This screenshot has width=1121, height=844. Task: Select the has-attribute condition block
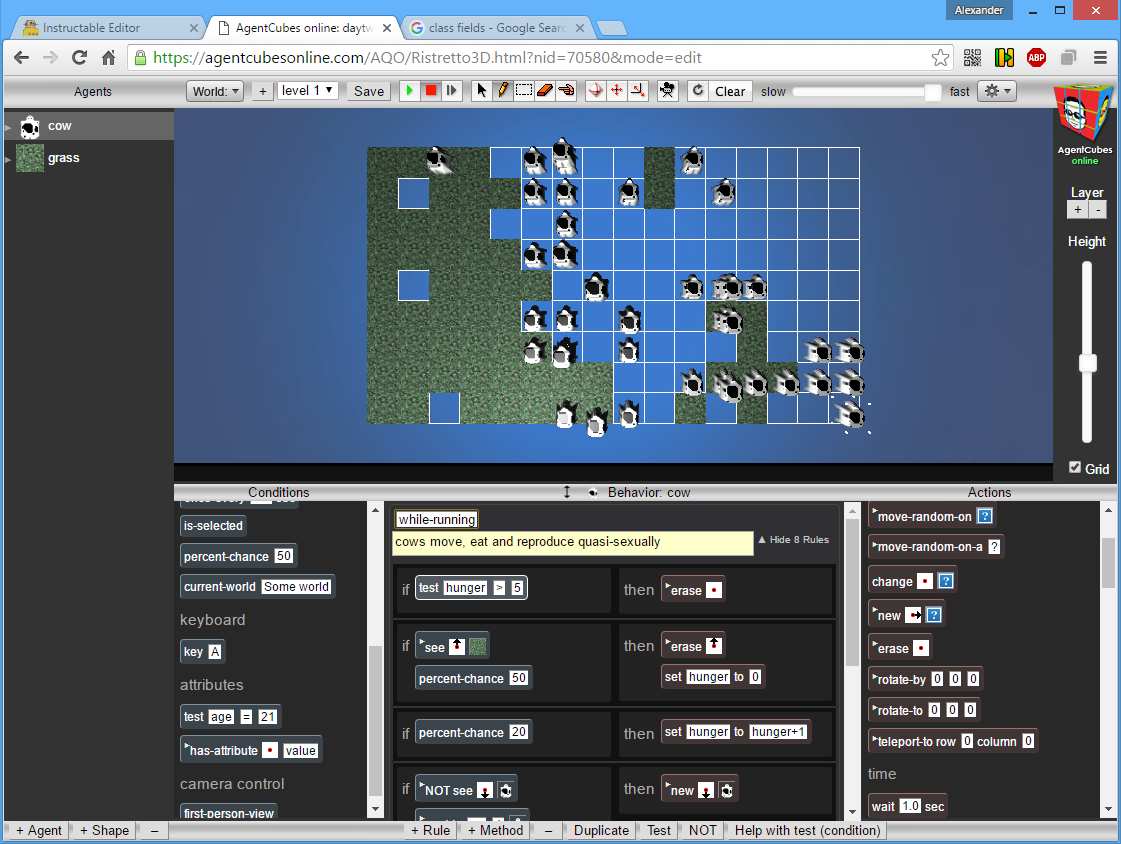coord(251,750)
